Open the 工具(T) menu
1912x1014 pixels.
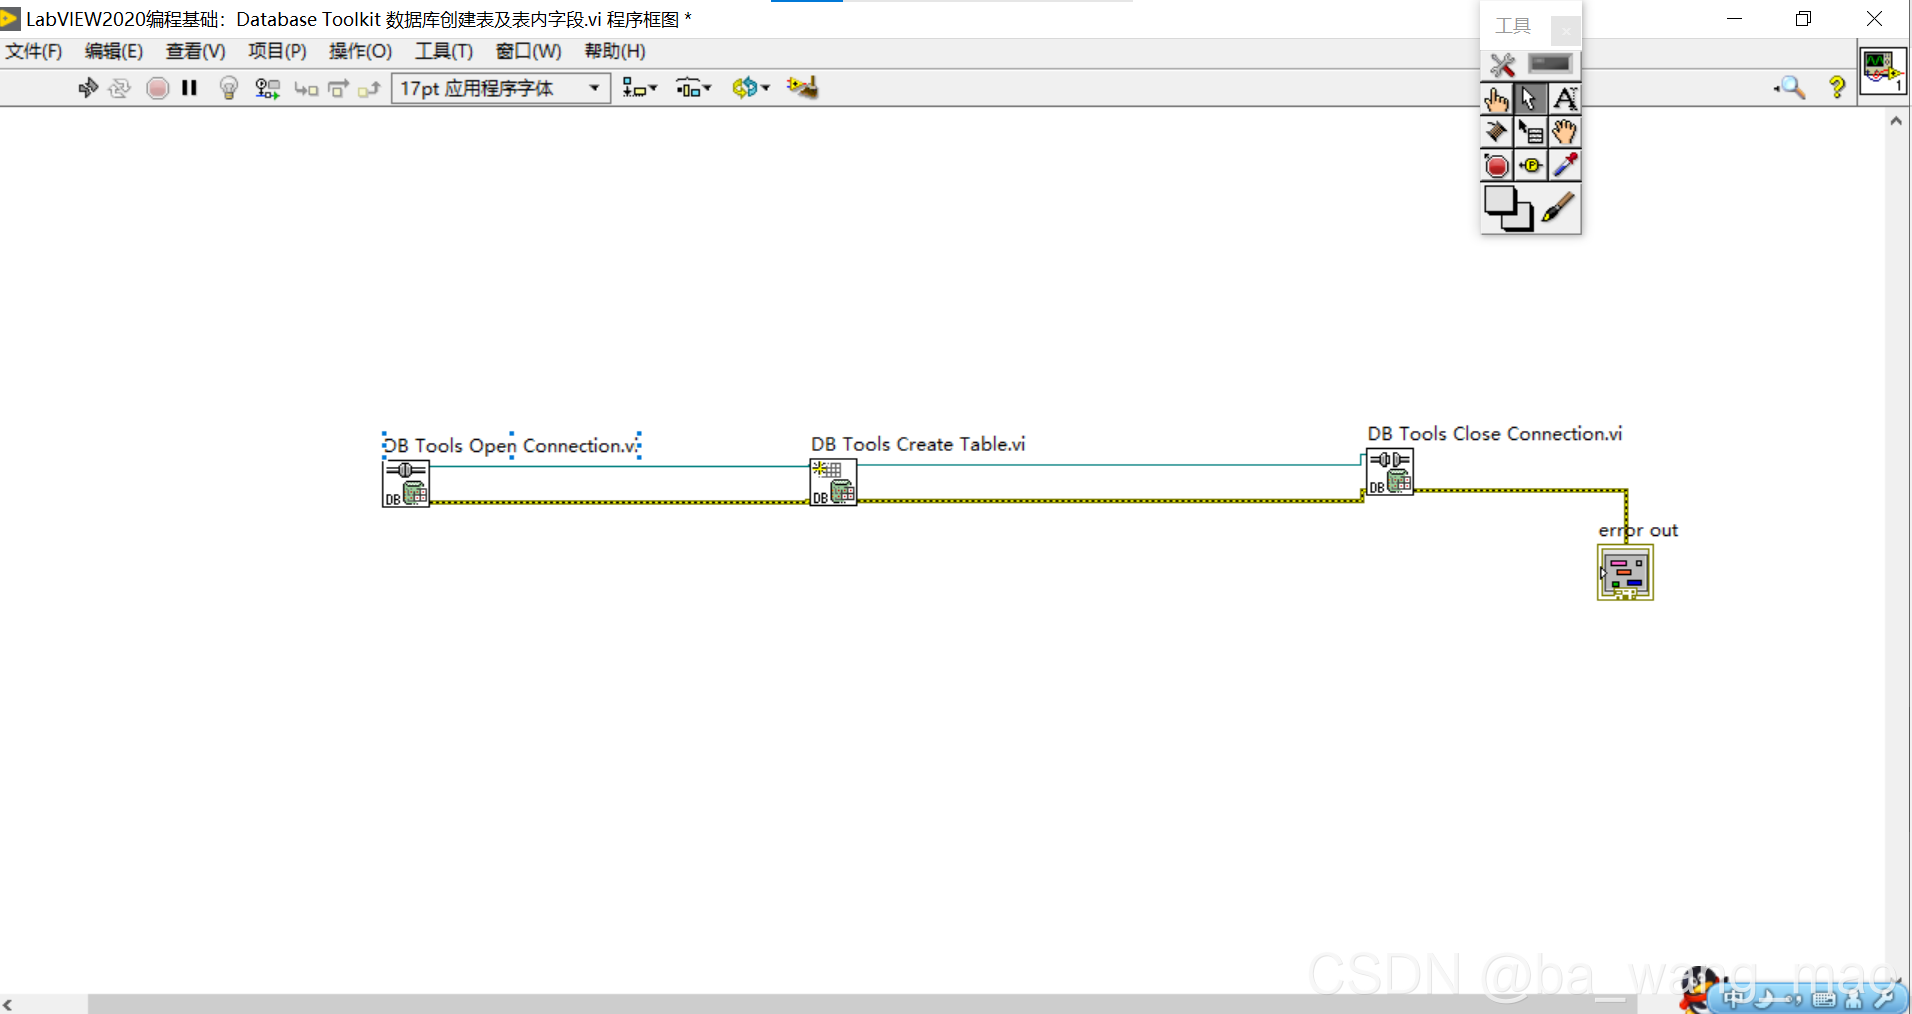[444, 51]
